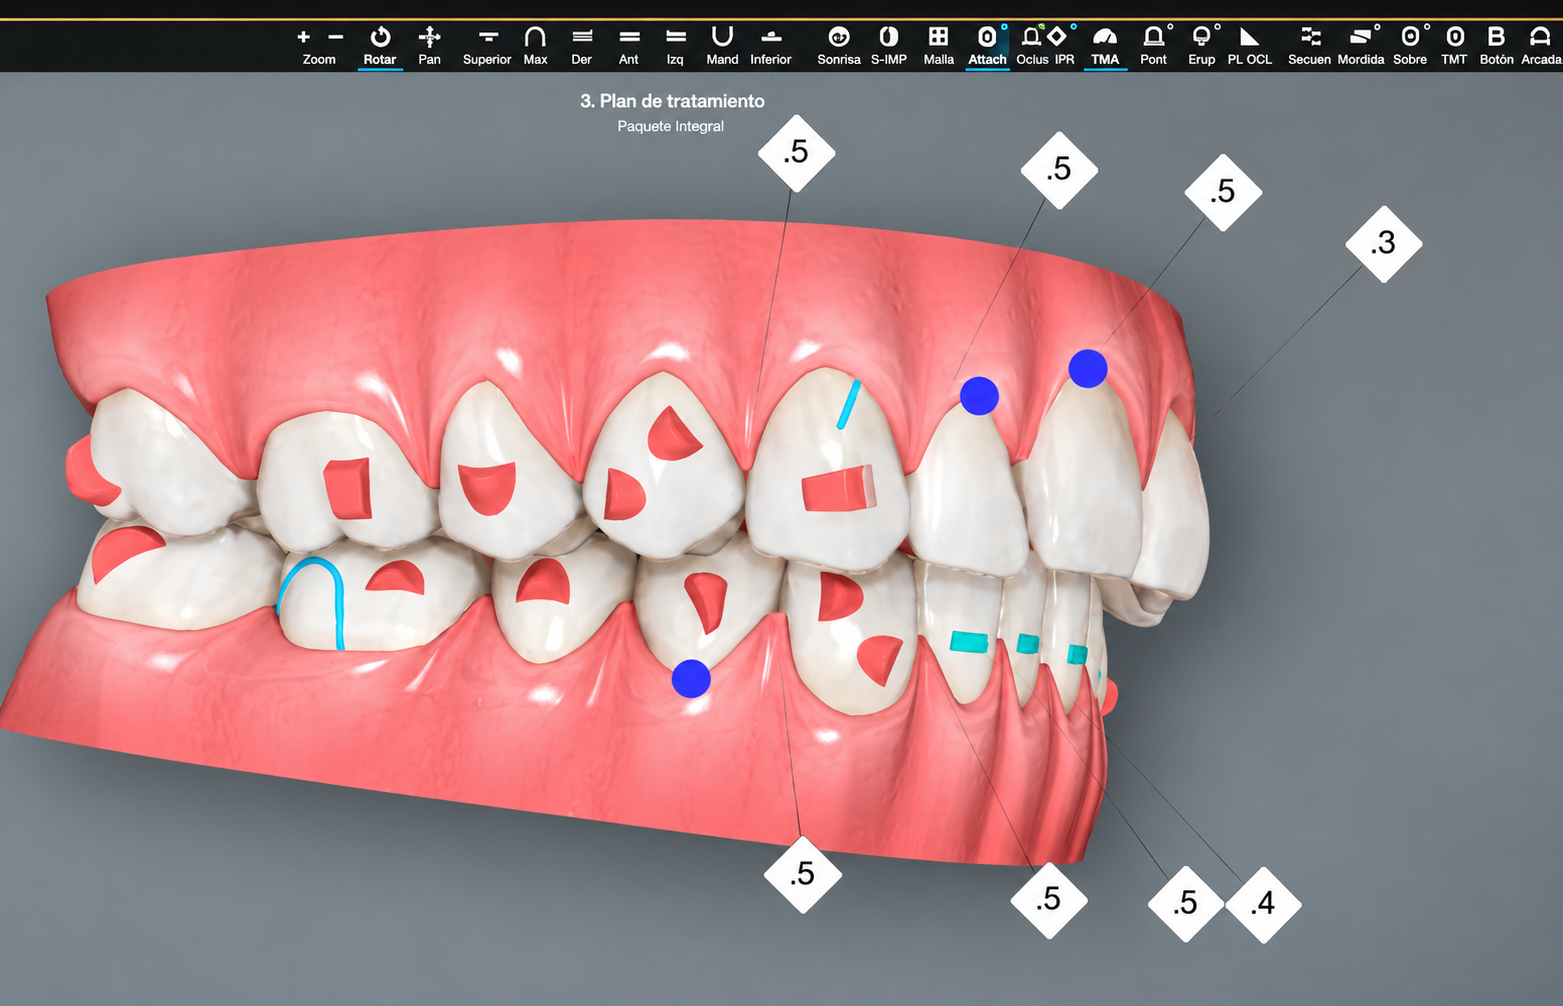Show the Max maxillary arch view
1563x1006 pixels.
coord(535,46)
